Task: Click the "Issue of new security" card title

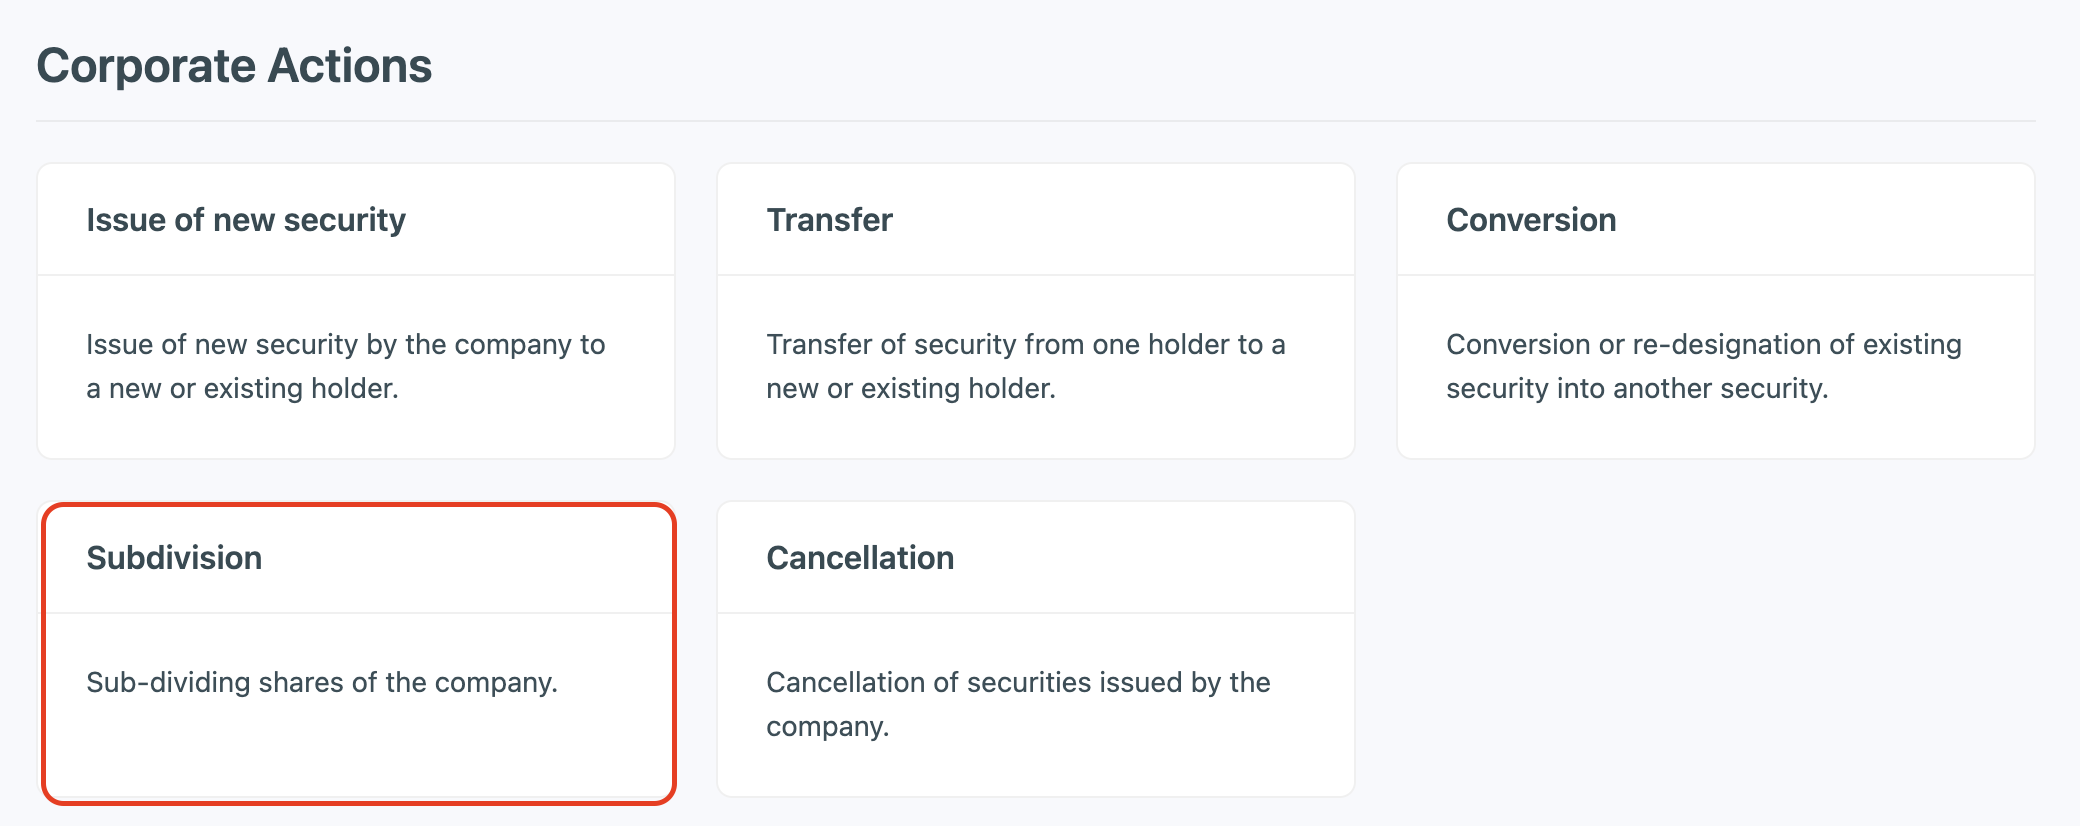Action: [246, 220]
